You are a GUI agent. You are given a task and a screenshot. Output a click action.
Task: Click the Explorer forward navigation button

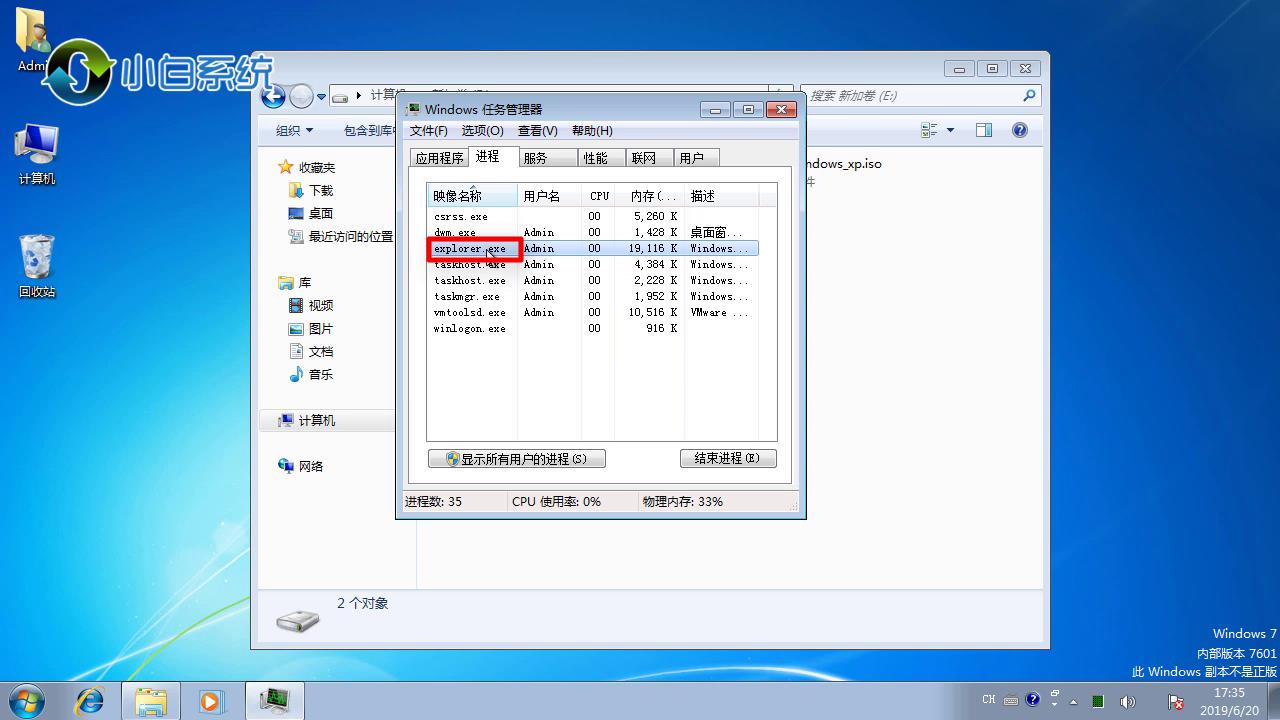click(x=301, y=96)
